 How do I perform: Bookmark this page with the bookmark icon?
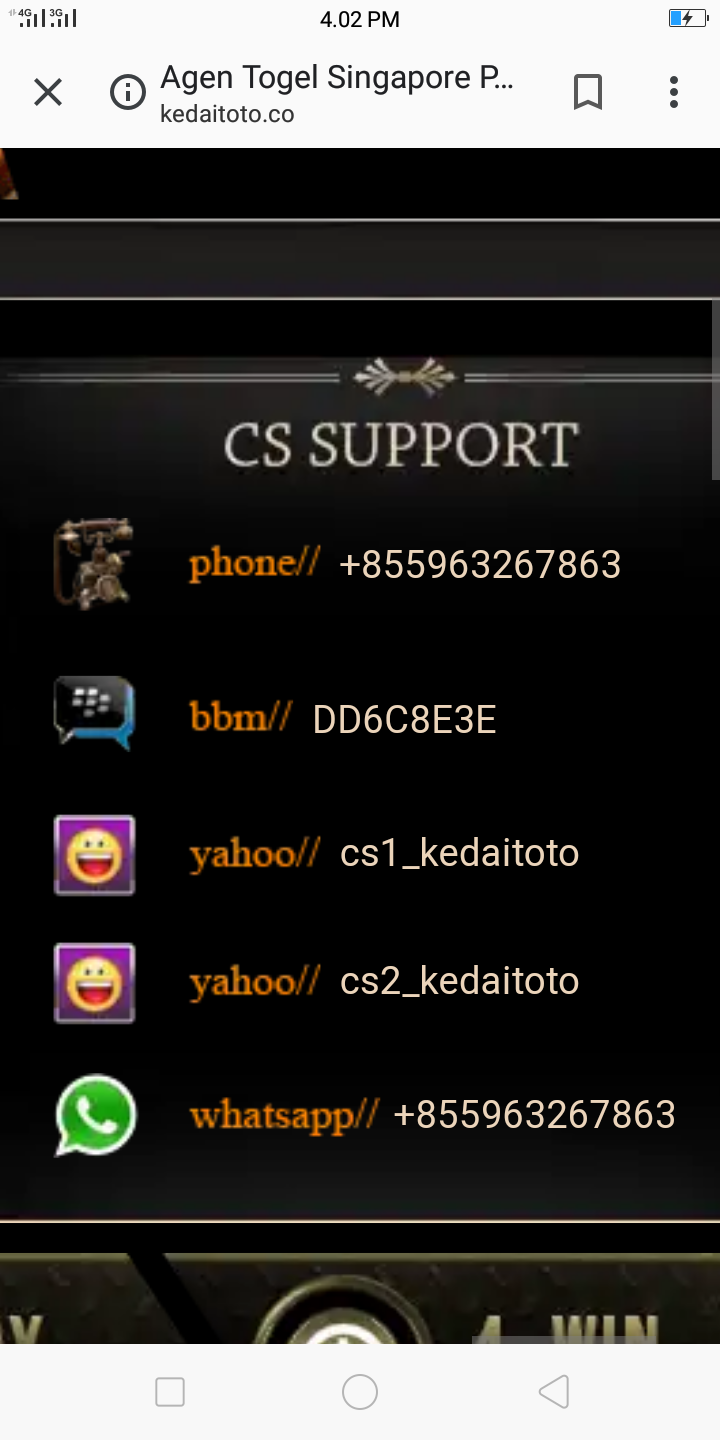click(x=588, y=93)
